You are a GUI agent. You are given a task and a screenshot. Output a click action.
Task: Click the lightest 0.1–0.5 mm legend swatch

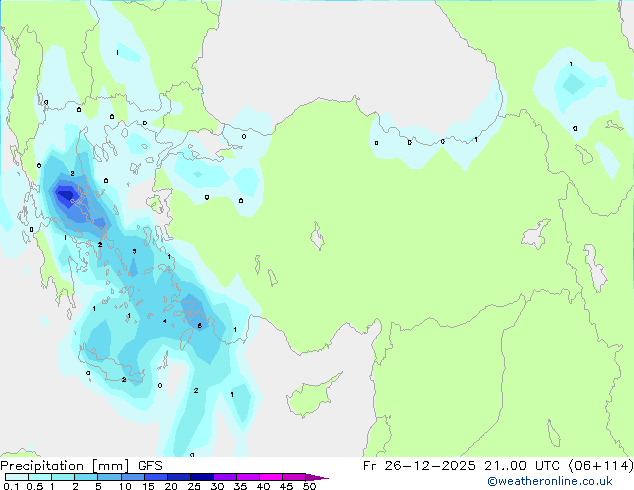pyautogui.click(x=17, y=477)
